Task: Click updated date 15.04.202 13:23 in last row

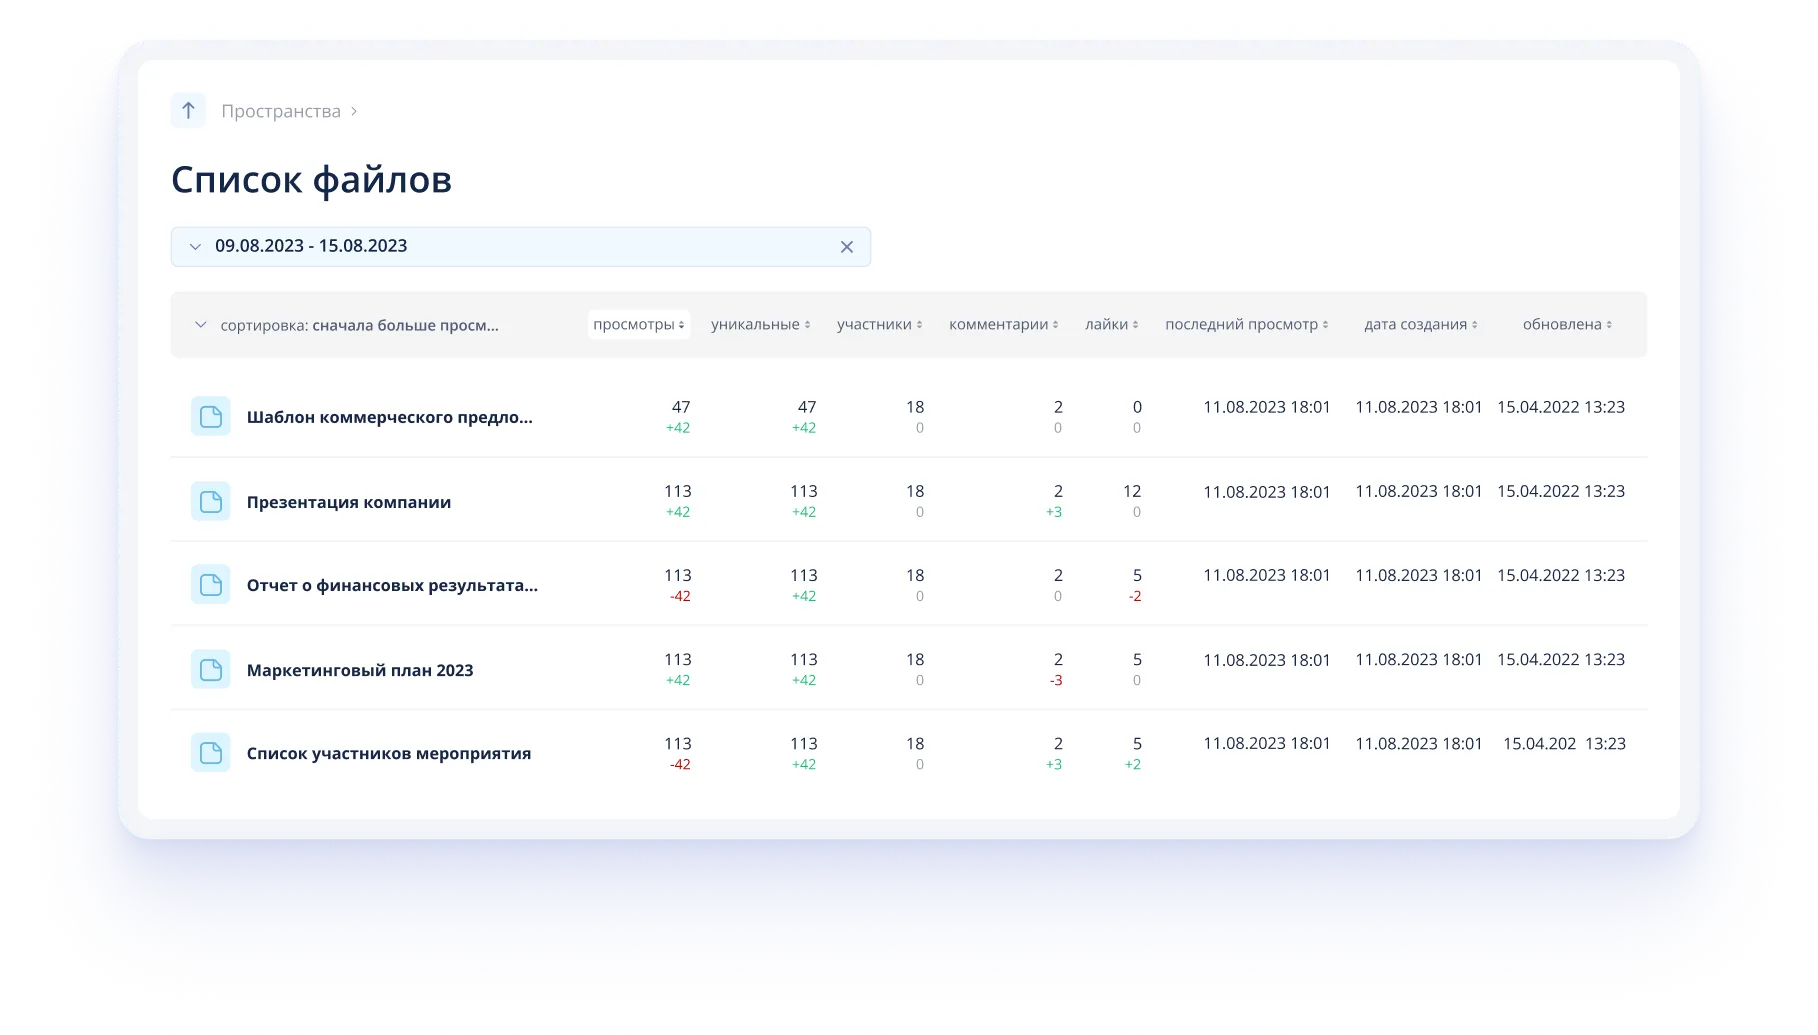Action: click(1564, 744)
